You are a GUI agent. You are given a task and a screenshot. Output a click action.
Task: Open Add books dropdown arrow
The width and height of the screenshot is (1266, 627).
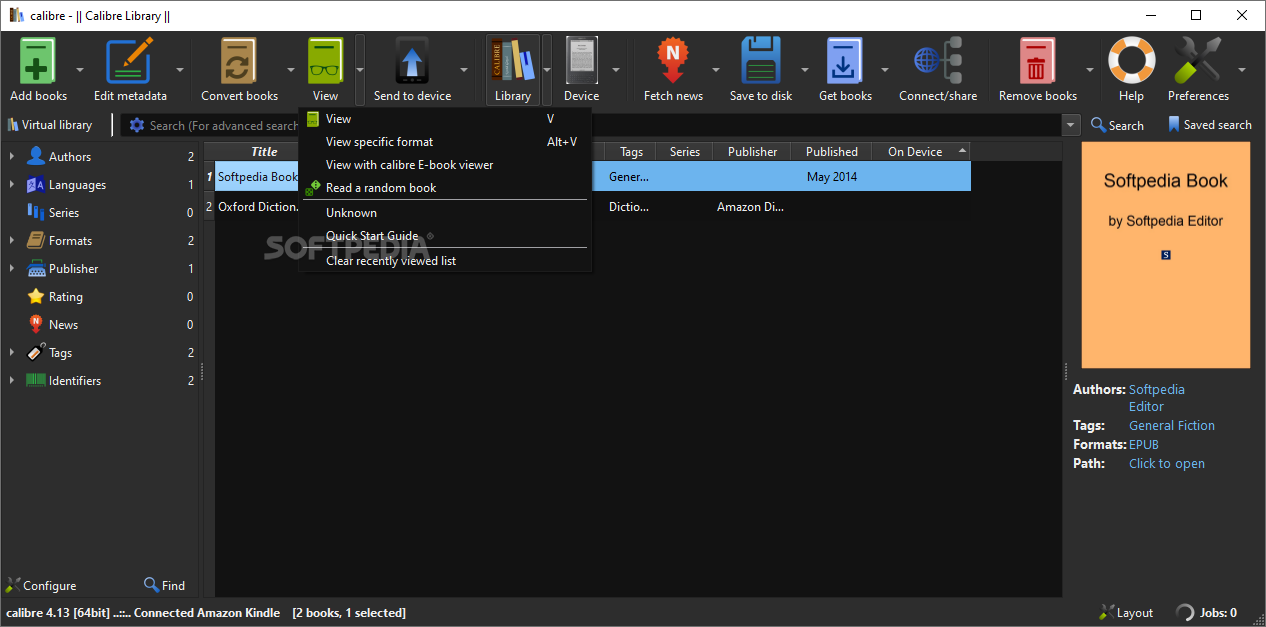pyautogui.click(x=80, y=70)
